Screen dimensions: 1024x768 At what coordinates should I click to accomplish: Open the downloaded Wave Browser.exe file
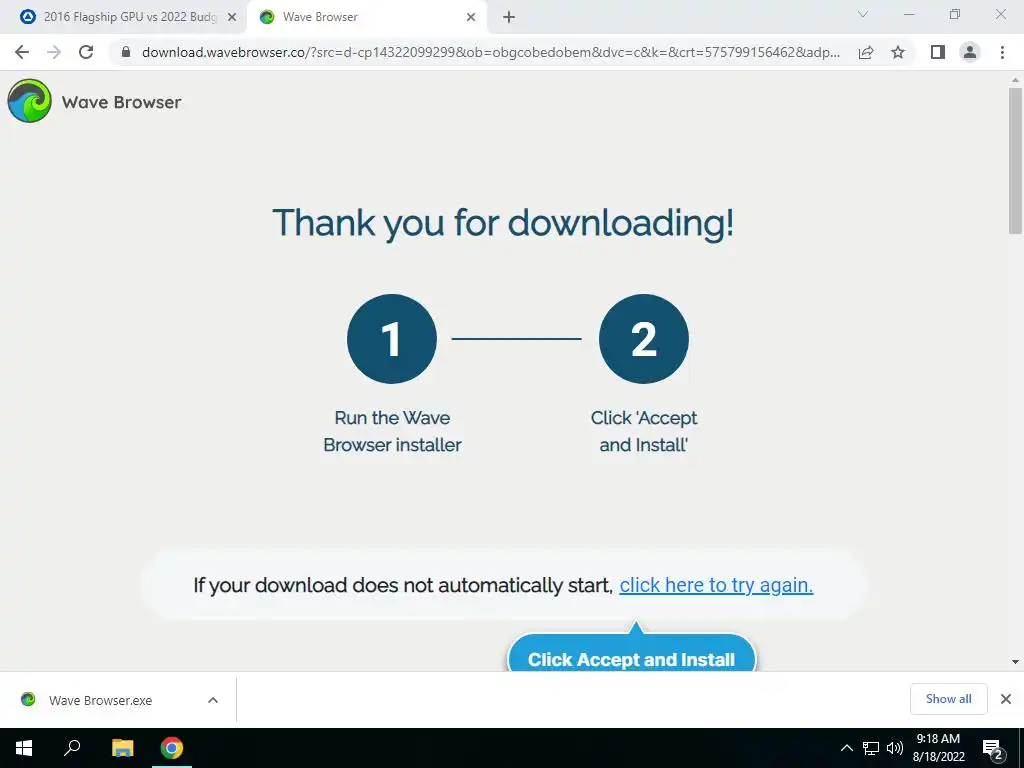point(100,700)
